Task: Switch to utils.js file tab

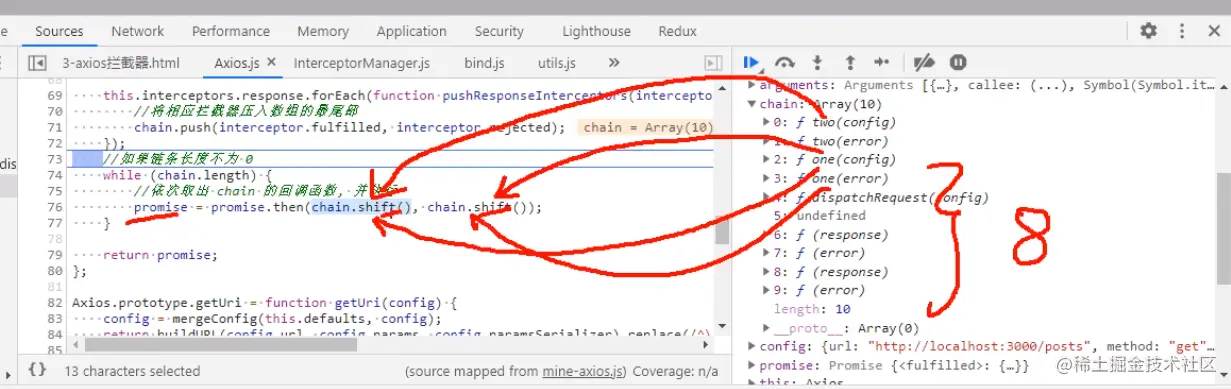Action: (x=557, y=63)
